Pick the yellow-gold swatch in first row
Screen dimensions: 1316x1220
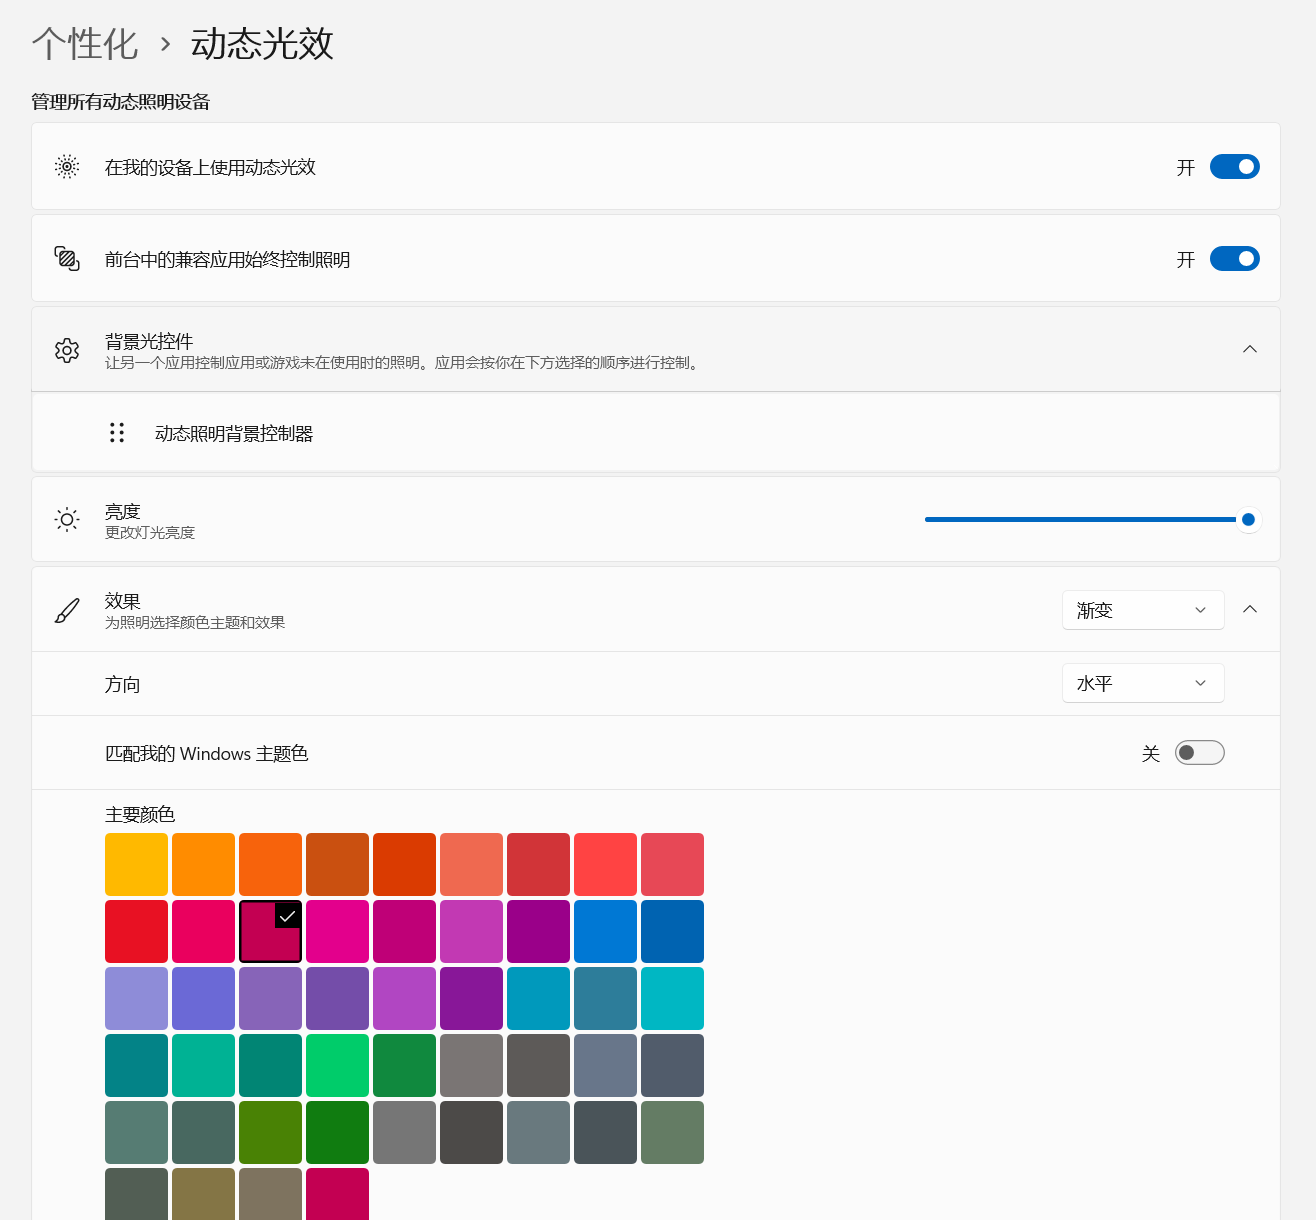coord(136,864)
